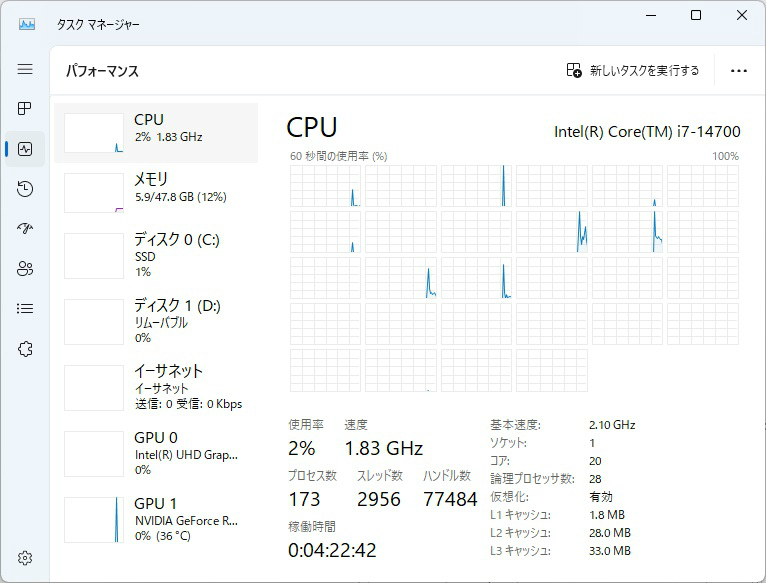Select ディスク 0 (C:) SSD entry
Screen dimensions: 766x583
155,256
